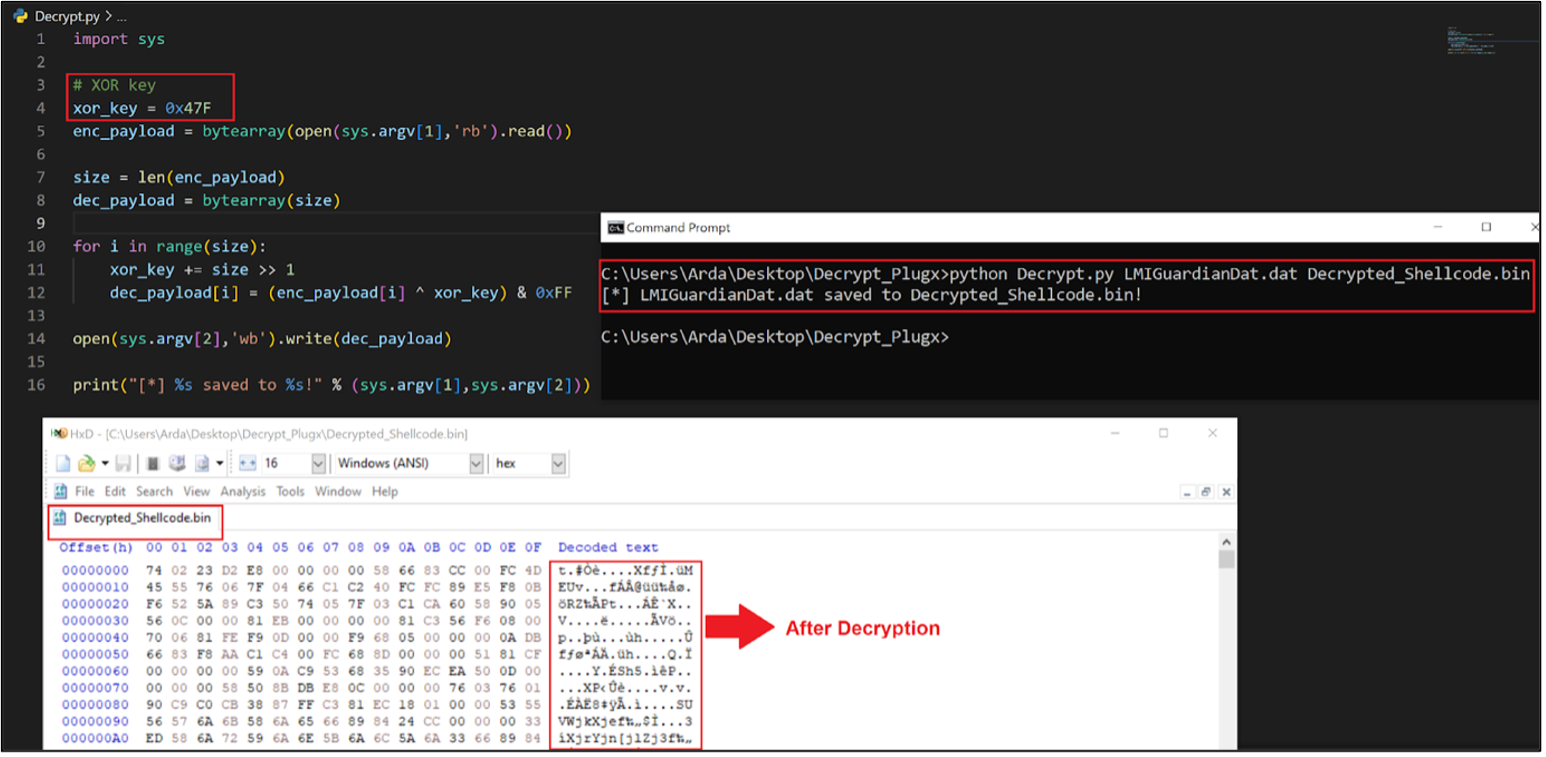Click the New file icon in HxD
This screenshot has height=757, width=1546.
(x=63, y=464)
